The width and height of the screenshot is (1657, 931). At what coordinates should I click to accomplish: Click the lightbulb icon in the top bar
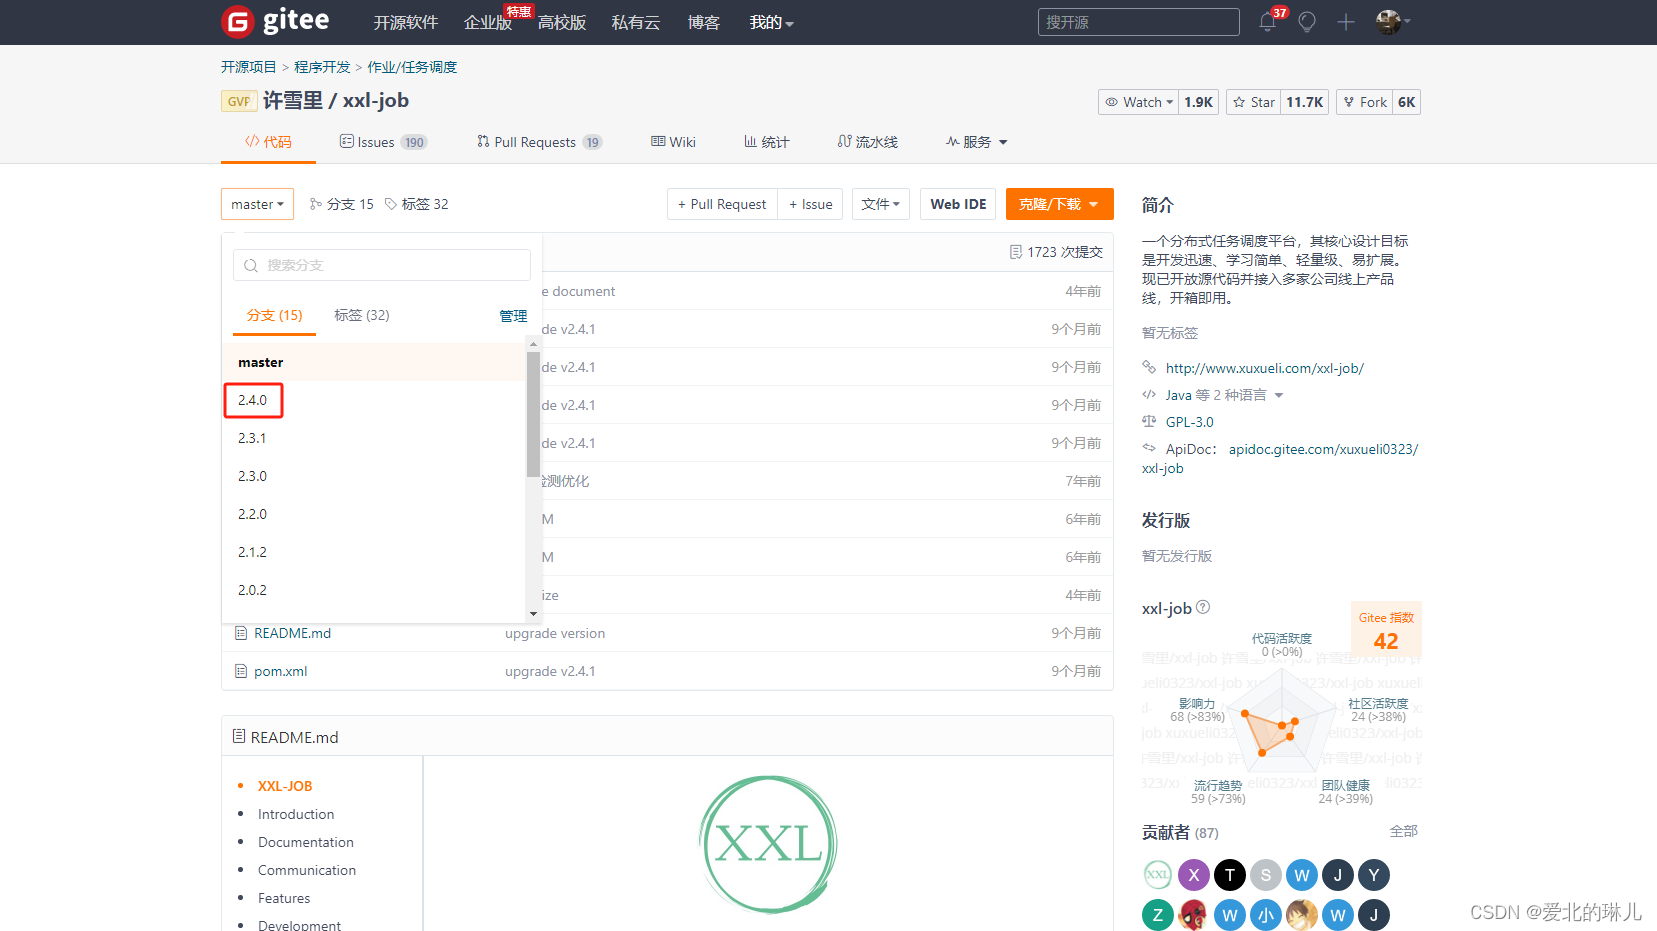1307,22
